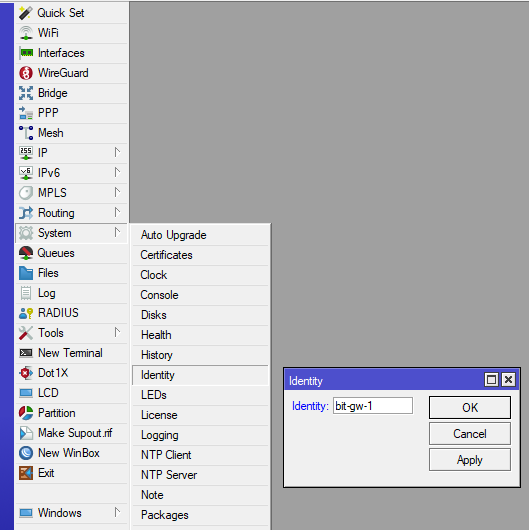Open the New WinBox icon
This screenshot has width=529, height=530.
pyautogui.click(x=26, y=453)
